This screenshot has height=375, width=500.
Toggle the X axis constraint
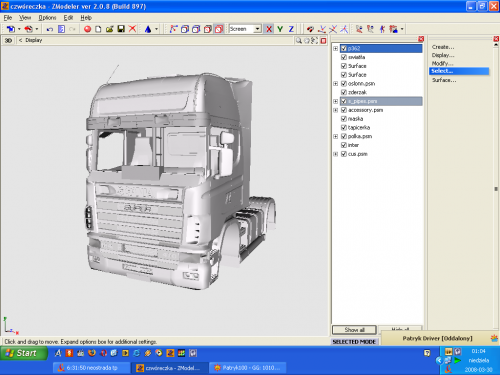[x=269, y=29]
